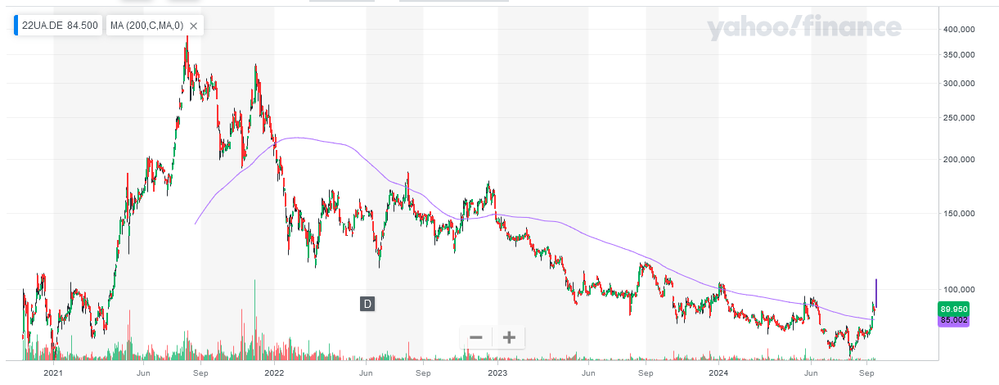Click the 200,000 price axis label

click(958, 160)
